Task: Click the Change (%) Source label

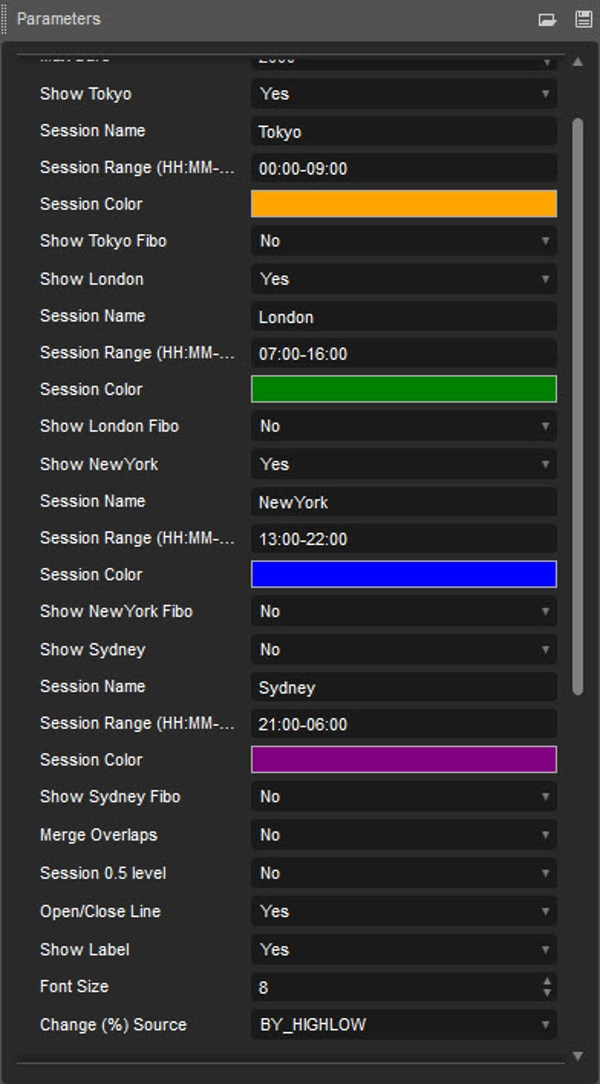Action: (113, 1024)
